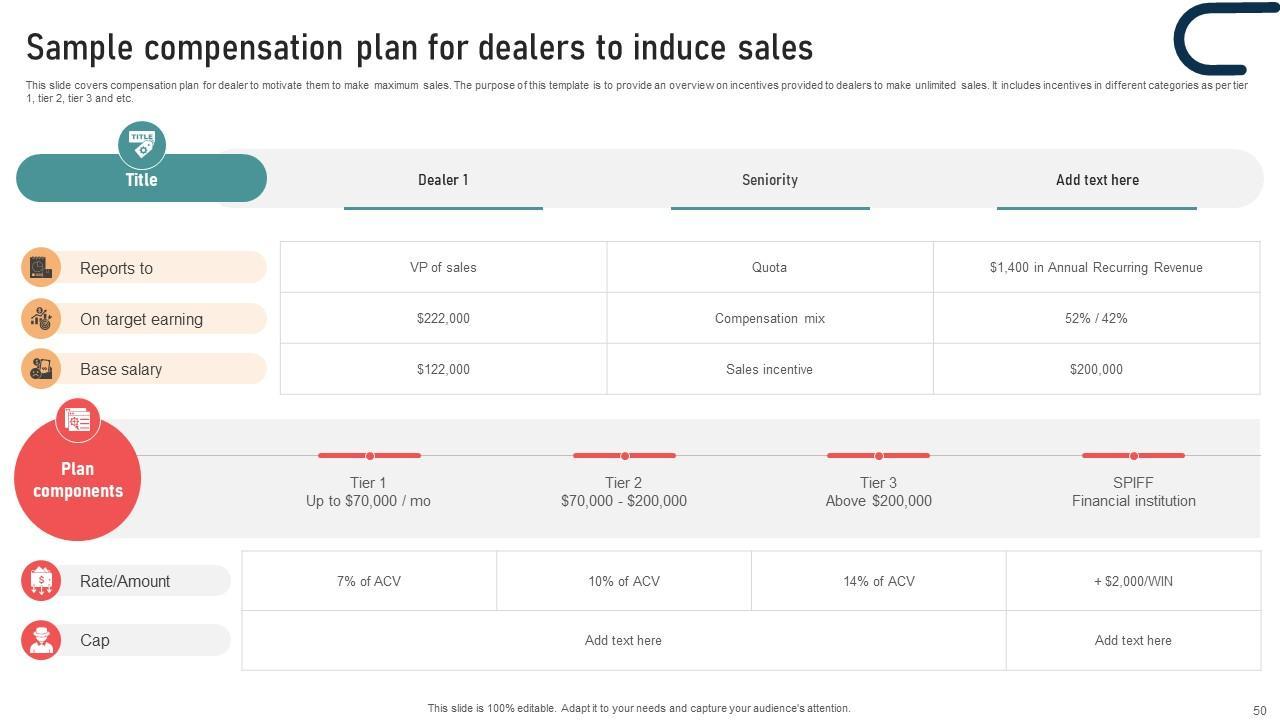Click the Tier 2 timeline marker dot
Image resolution: width=1280 pixels, height=720 pixels.
[624, 456]
